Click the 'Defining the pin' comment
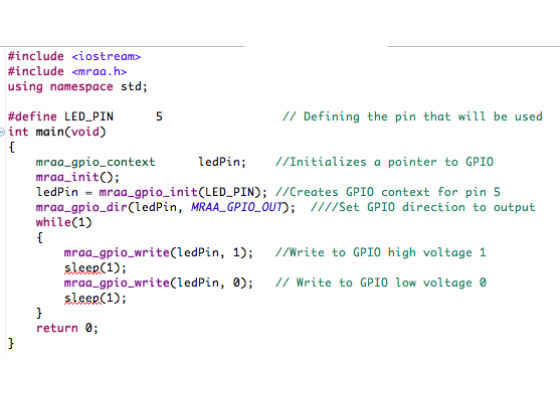Image resolution: width=560 pixels, height=400 pixels. (412, 116)
